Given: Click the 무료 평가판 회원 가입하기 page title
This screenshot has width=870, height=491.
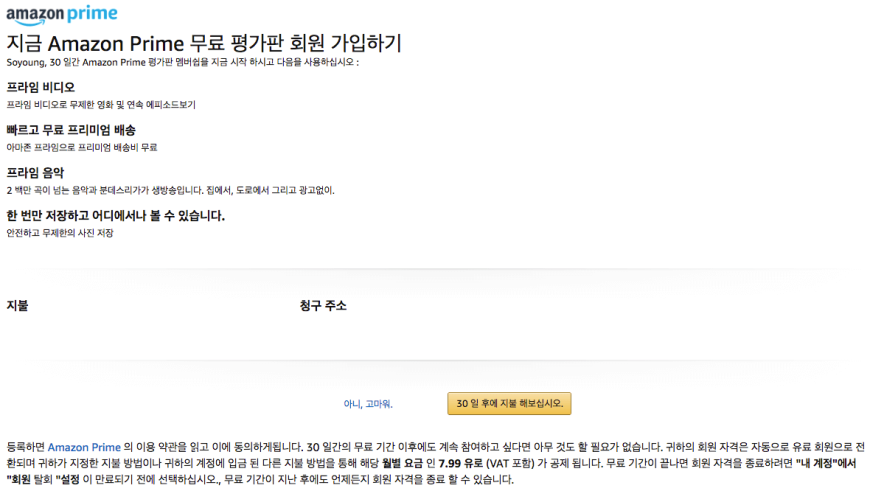Looking at the screenshot, I should point(204,43).
